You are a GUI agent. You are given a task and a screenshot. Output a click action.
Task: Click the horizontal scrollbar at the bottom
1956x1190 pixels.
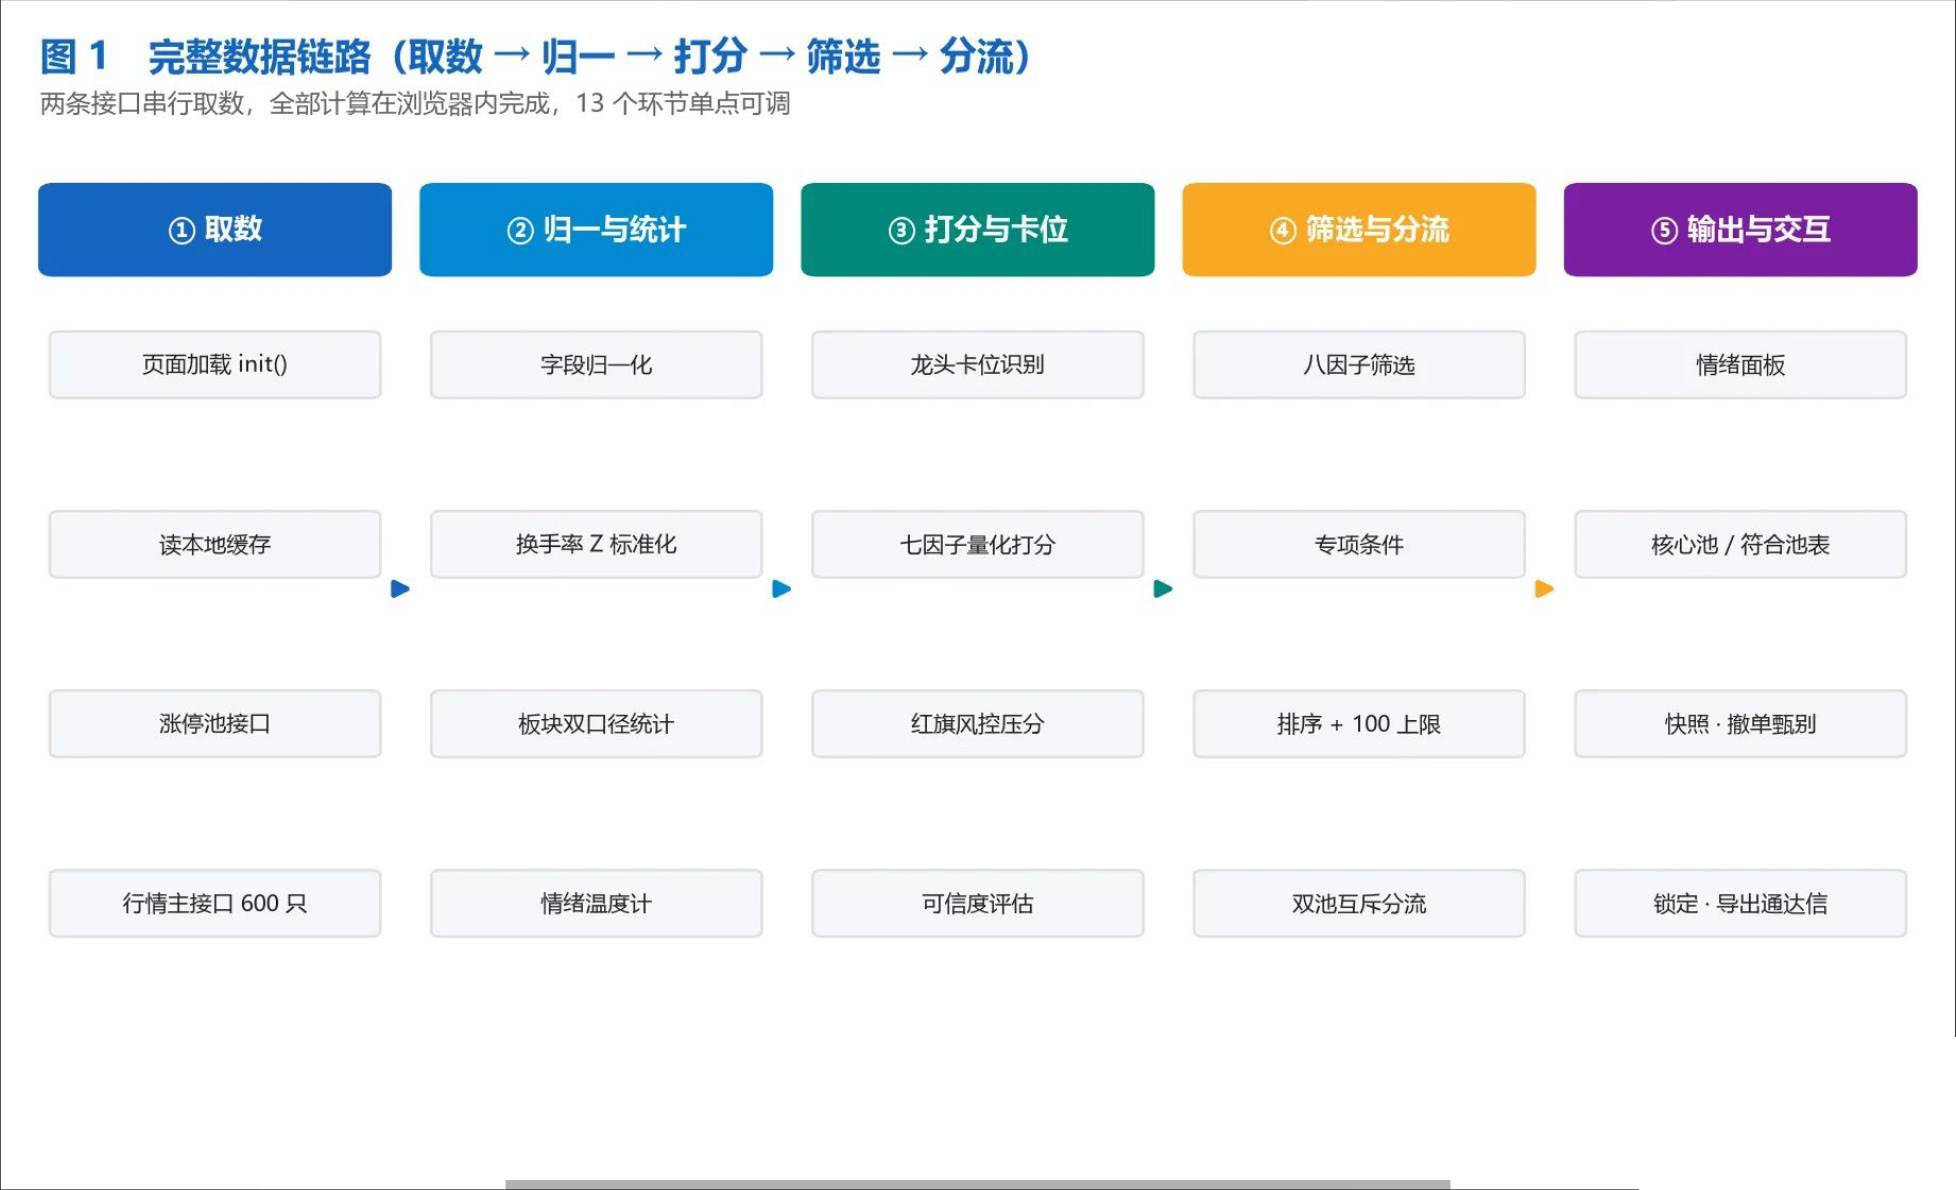pyautogui.click(x=977, y=1184)
